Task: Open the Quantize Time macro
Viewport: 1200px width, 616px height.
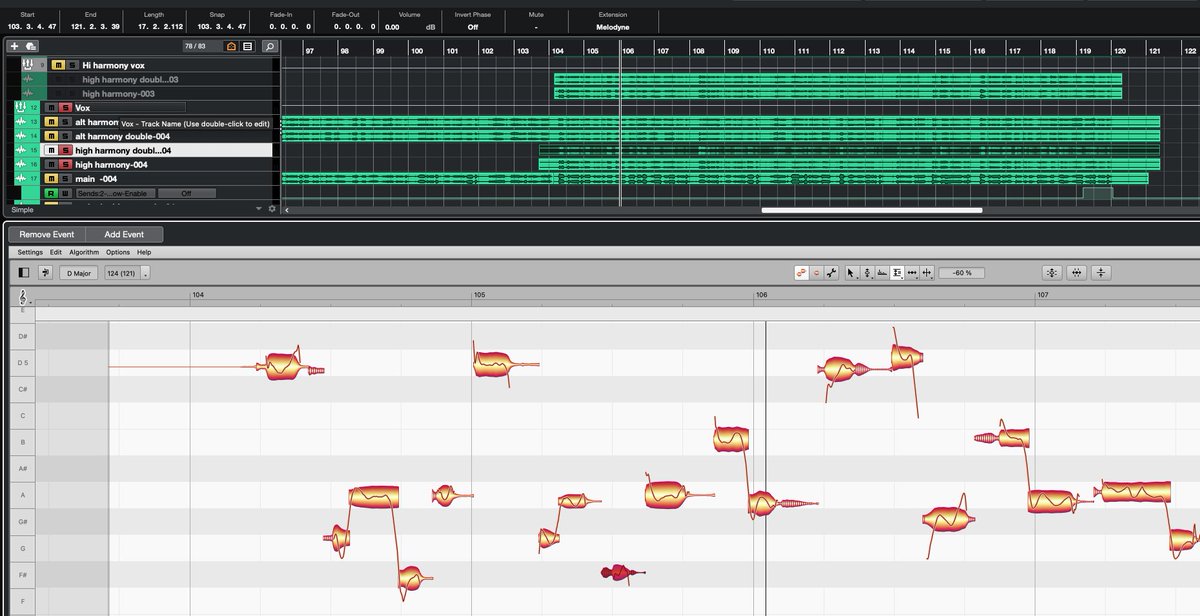Action: (x=1077, y=272)
